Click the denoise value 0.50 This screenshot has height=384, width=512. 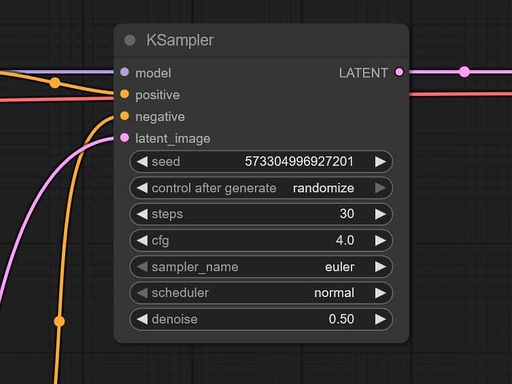(x=341, y=319)
